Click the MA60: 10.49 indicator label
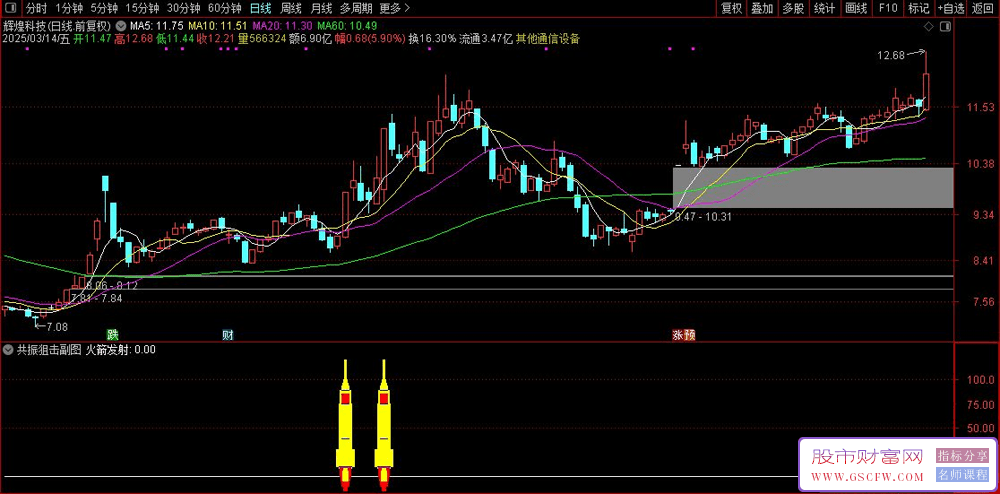 [x=348, y=26]
